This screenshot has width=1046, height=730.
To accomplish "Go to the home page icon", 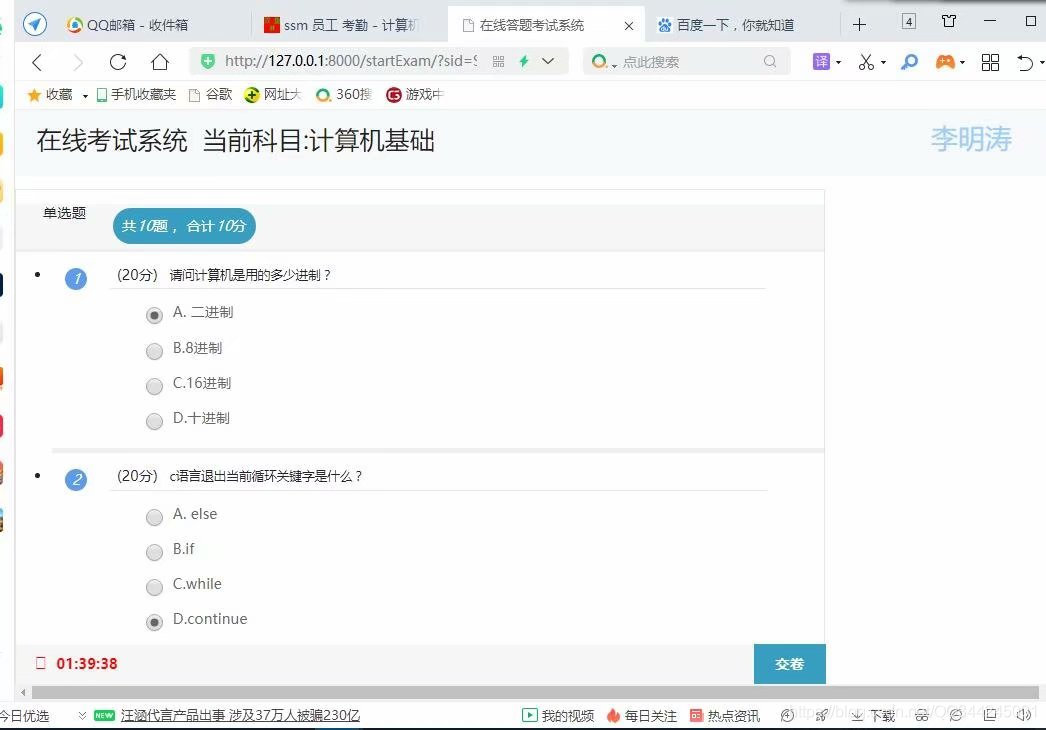I will coord(160,62).
